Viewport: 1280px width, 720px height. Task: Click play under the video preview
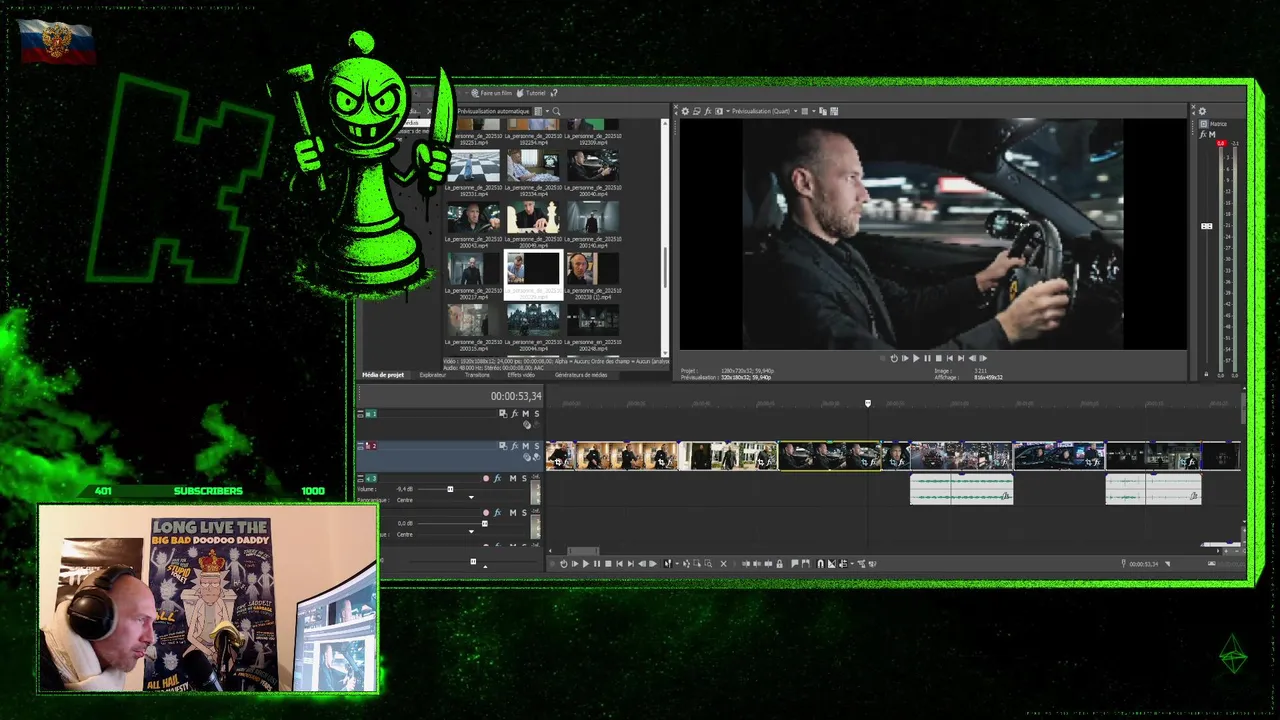pyautogui.click(x=916, y=358)
